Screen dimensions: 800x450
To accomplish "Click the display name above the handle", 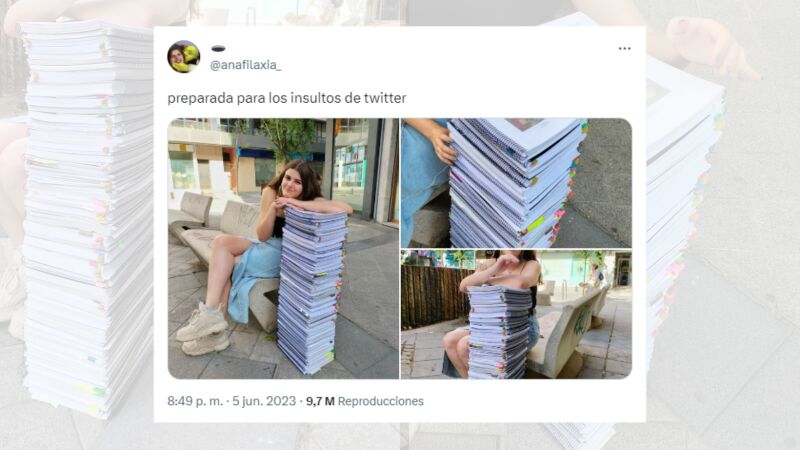I will pyautogui.click(x=218, y=48).
